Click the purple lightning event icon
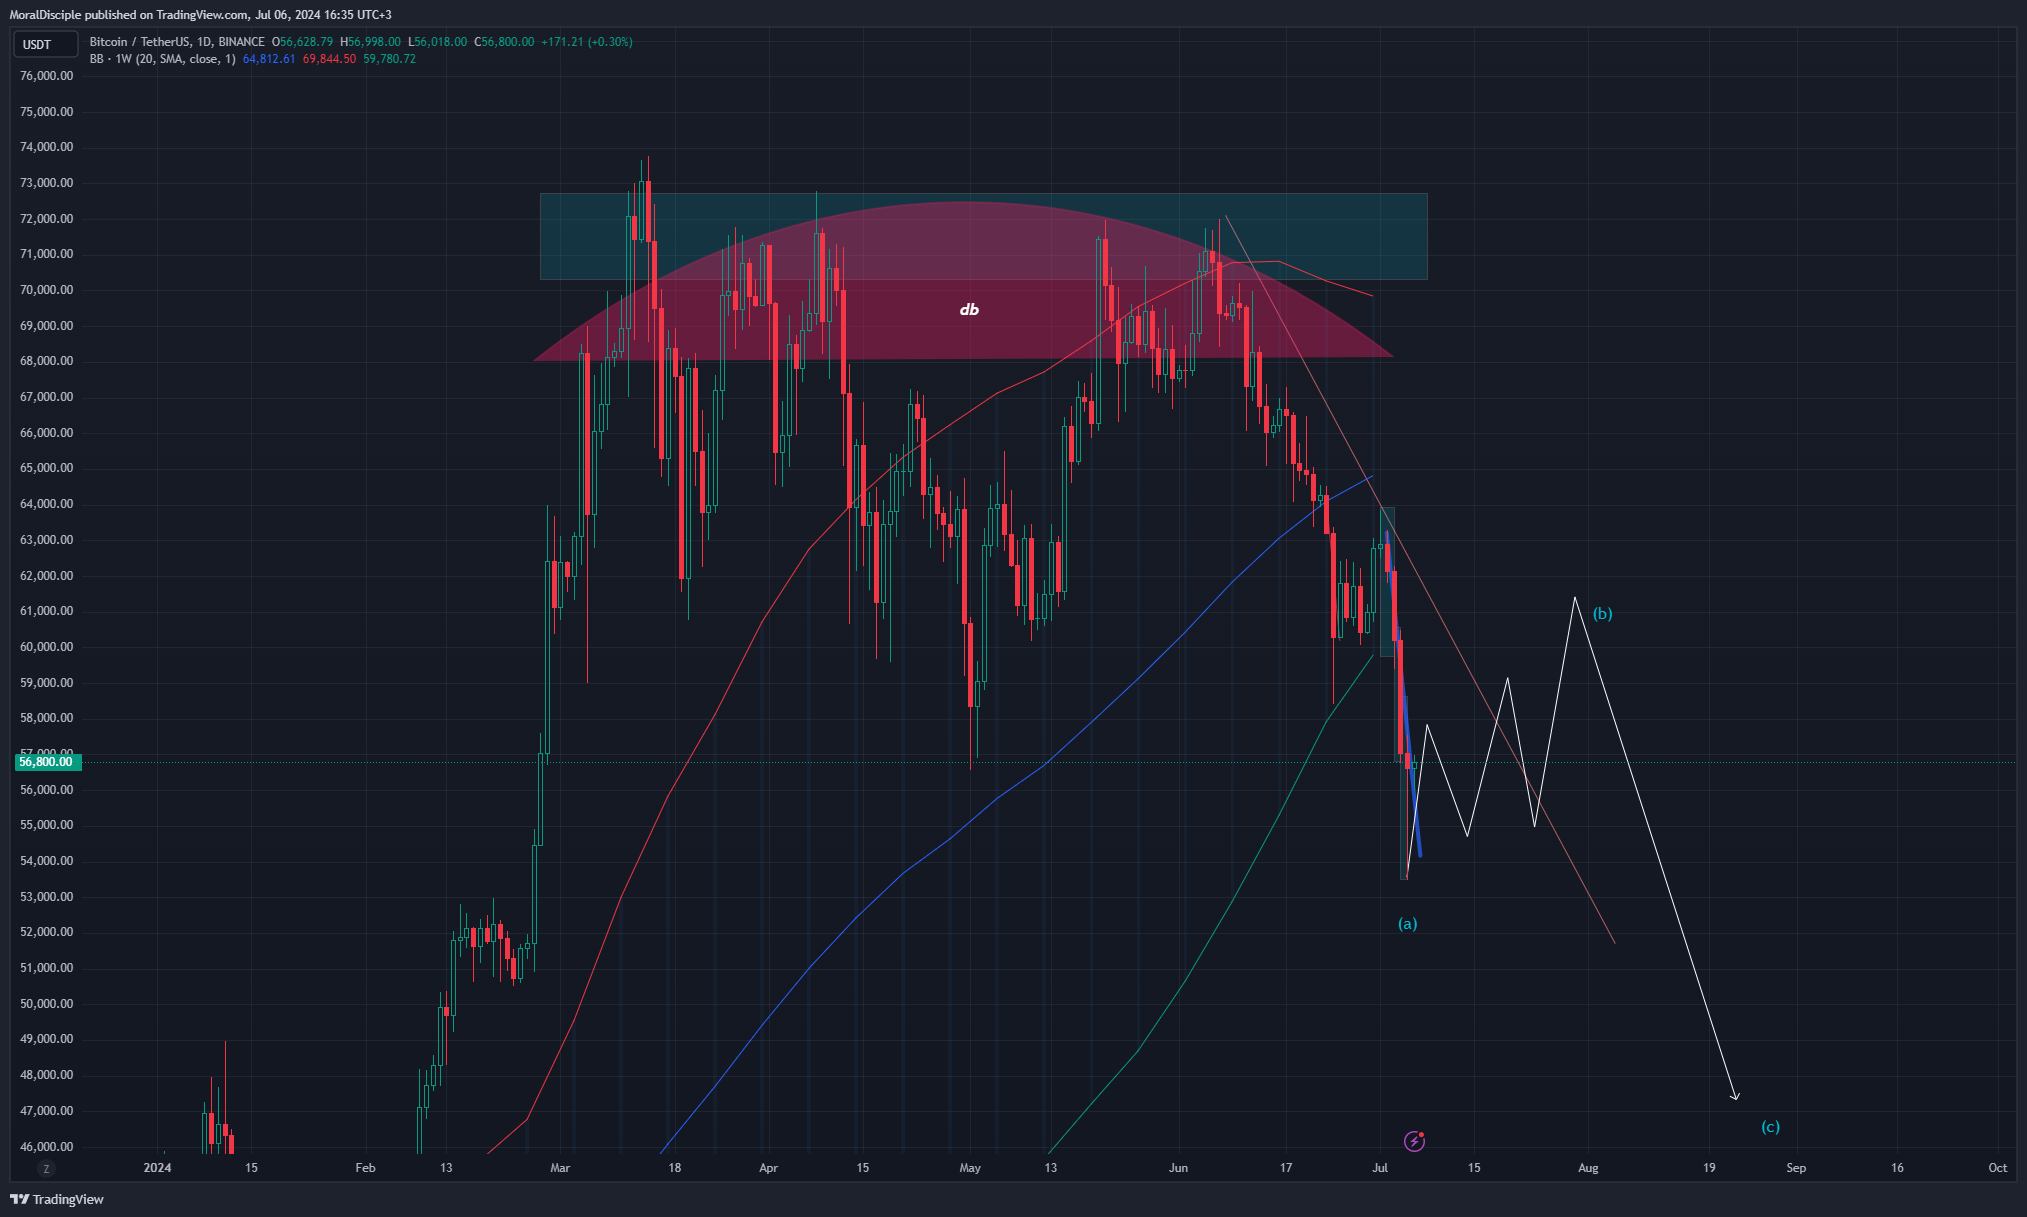This screenshot has height=1217, width=2027. [x=1414, y=1141]
